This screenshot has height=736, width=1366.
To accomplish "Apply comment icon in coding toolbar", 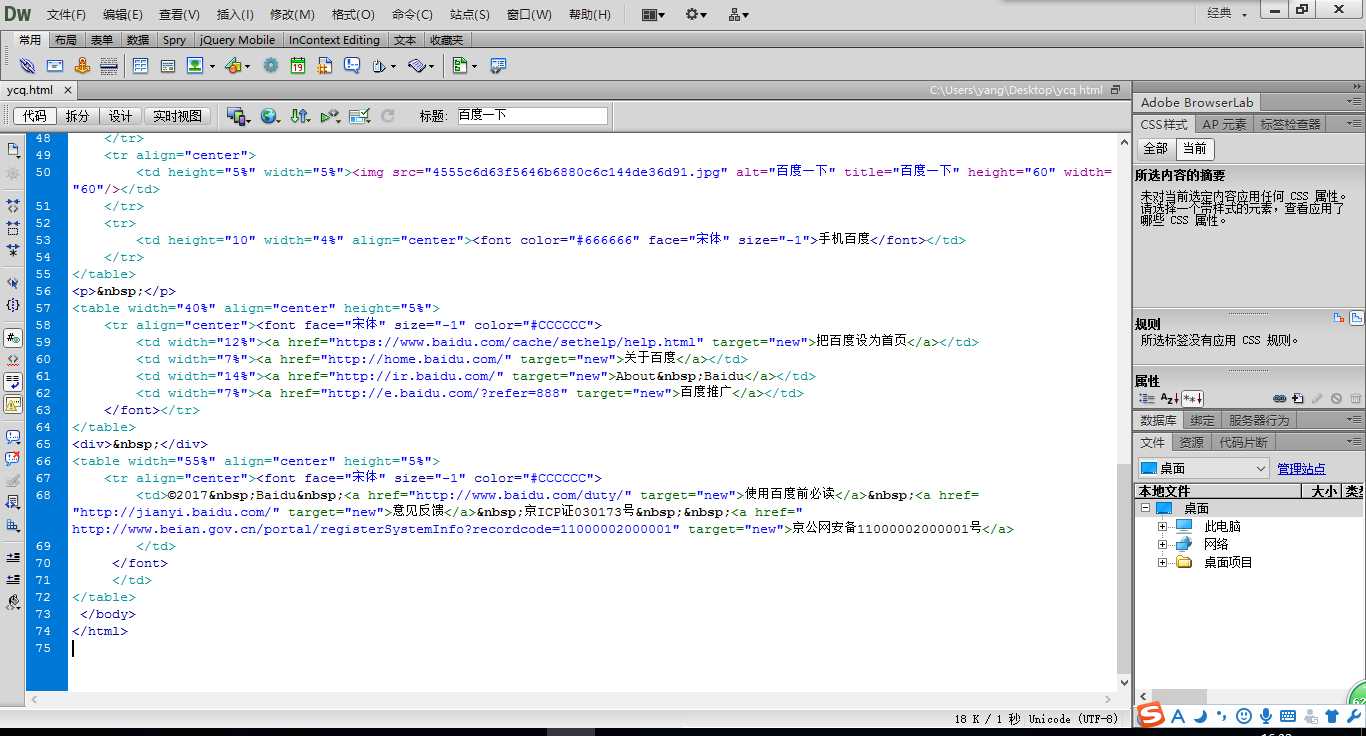I will click(x=13, y=437).
